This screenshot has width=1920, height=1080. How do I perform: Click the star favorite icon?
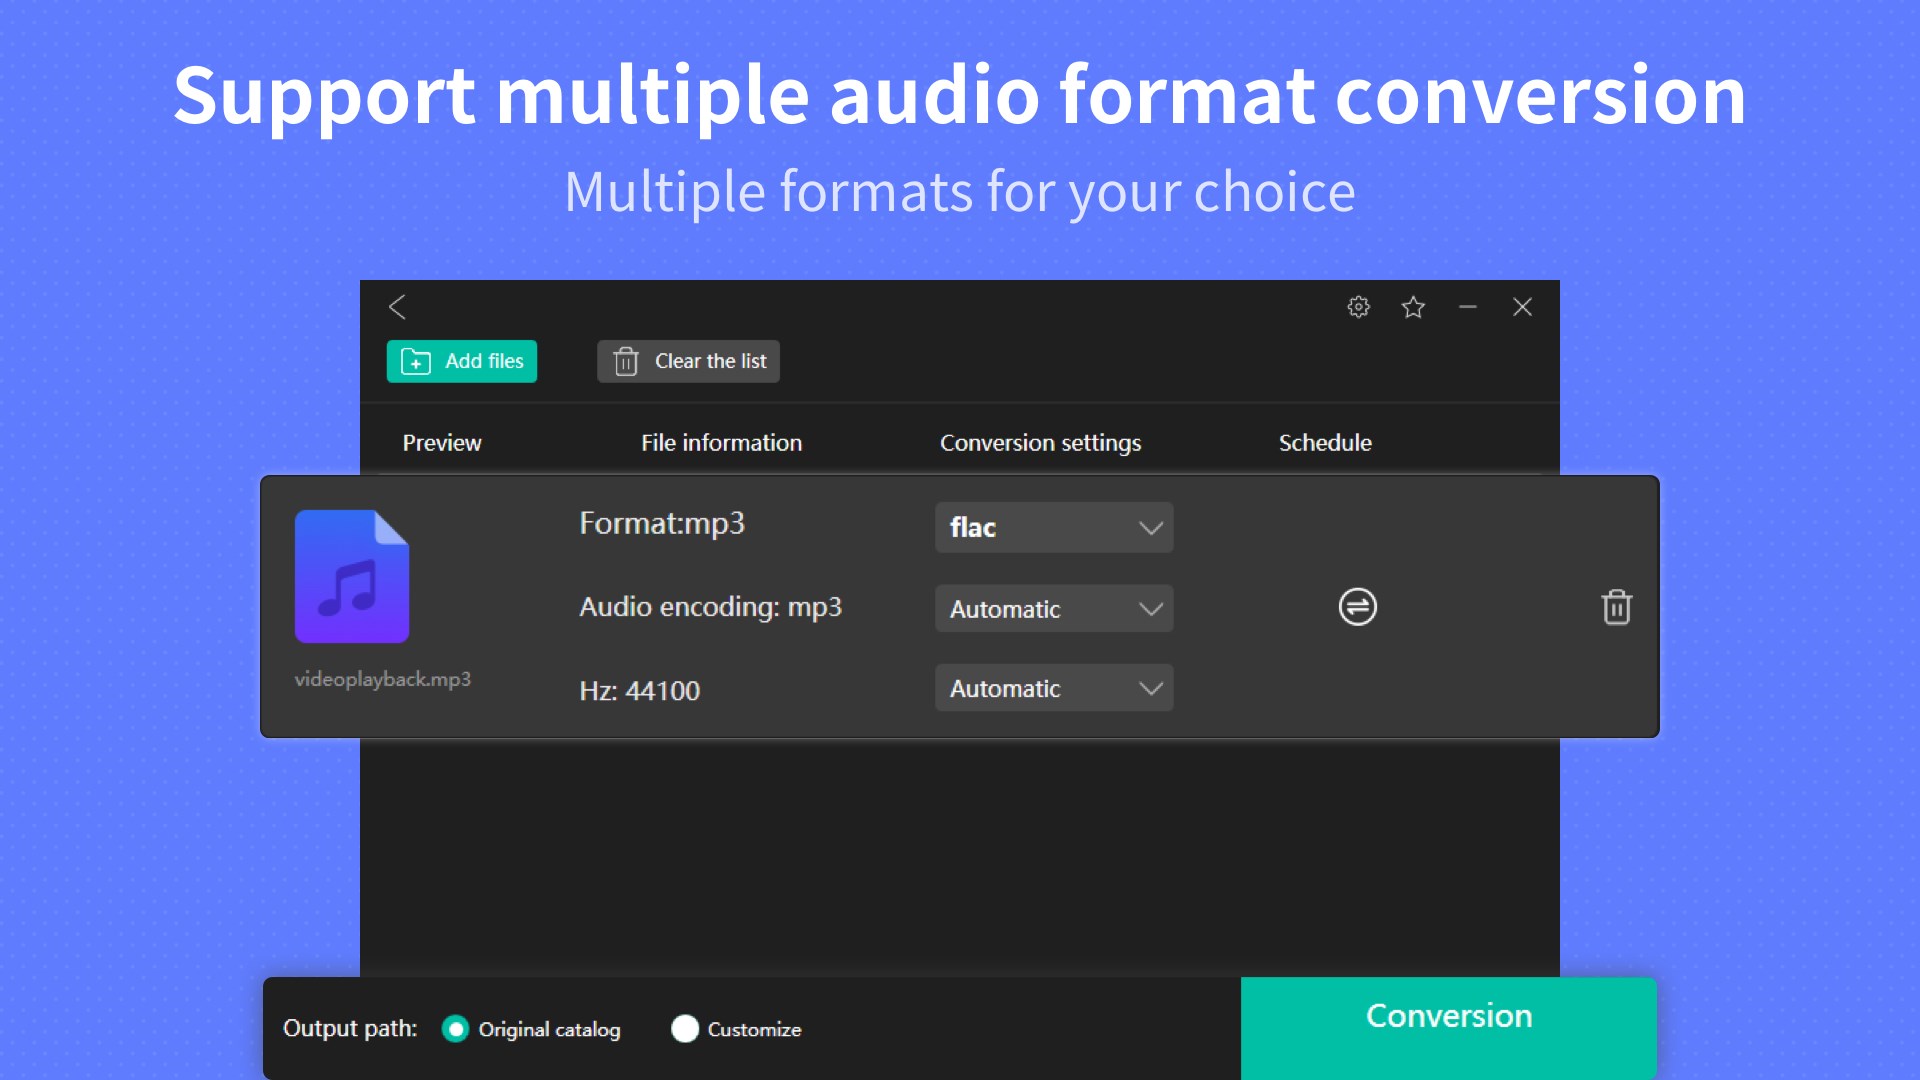(x=1413, y=307)
